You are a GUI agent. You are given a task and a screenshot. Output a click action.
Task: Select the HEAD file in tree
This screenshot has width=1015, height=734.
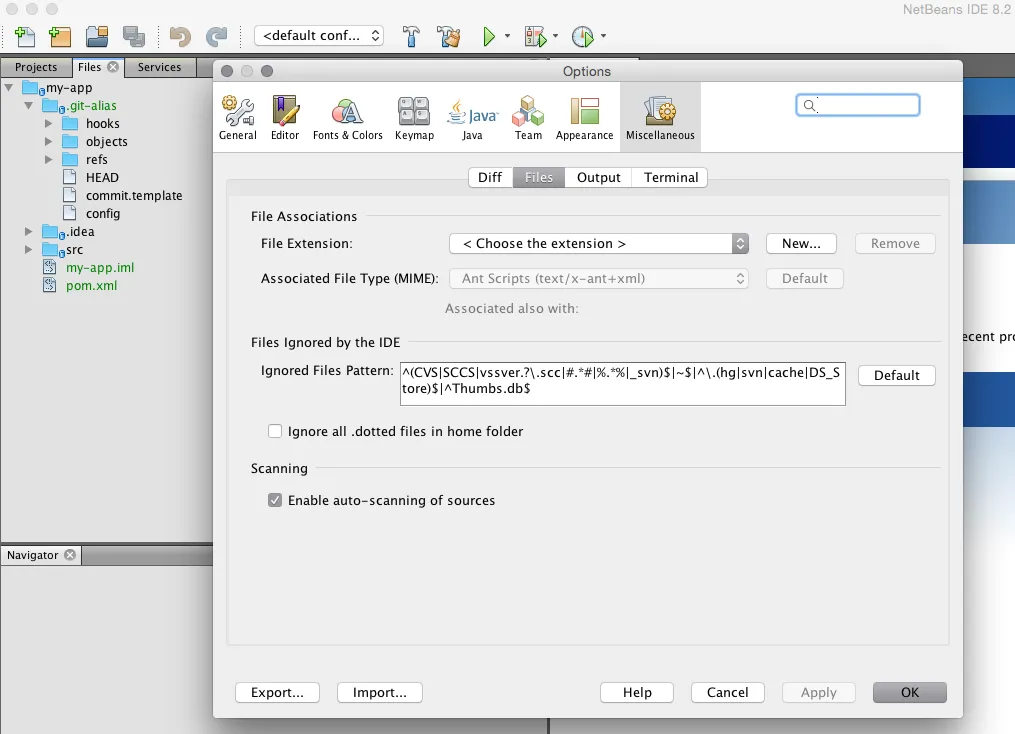[x=102, y=177]
